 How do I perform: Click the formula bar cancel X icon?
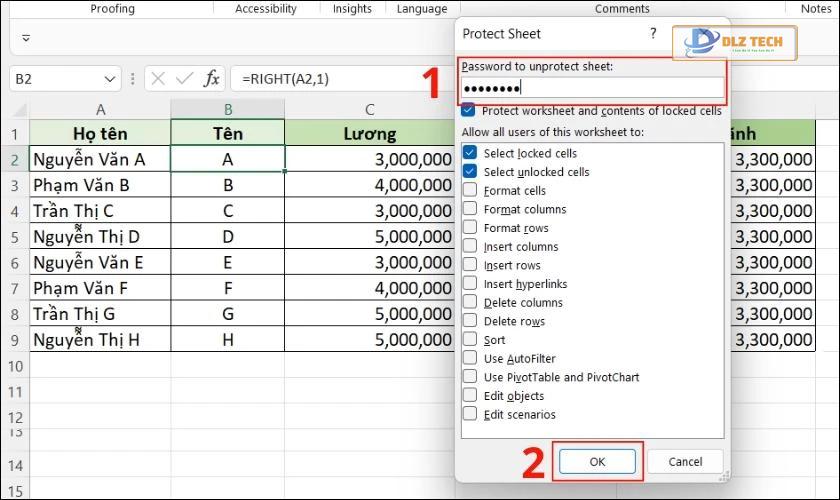pos(158,79)
